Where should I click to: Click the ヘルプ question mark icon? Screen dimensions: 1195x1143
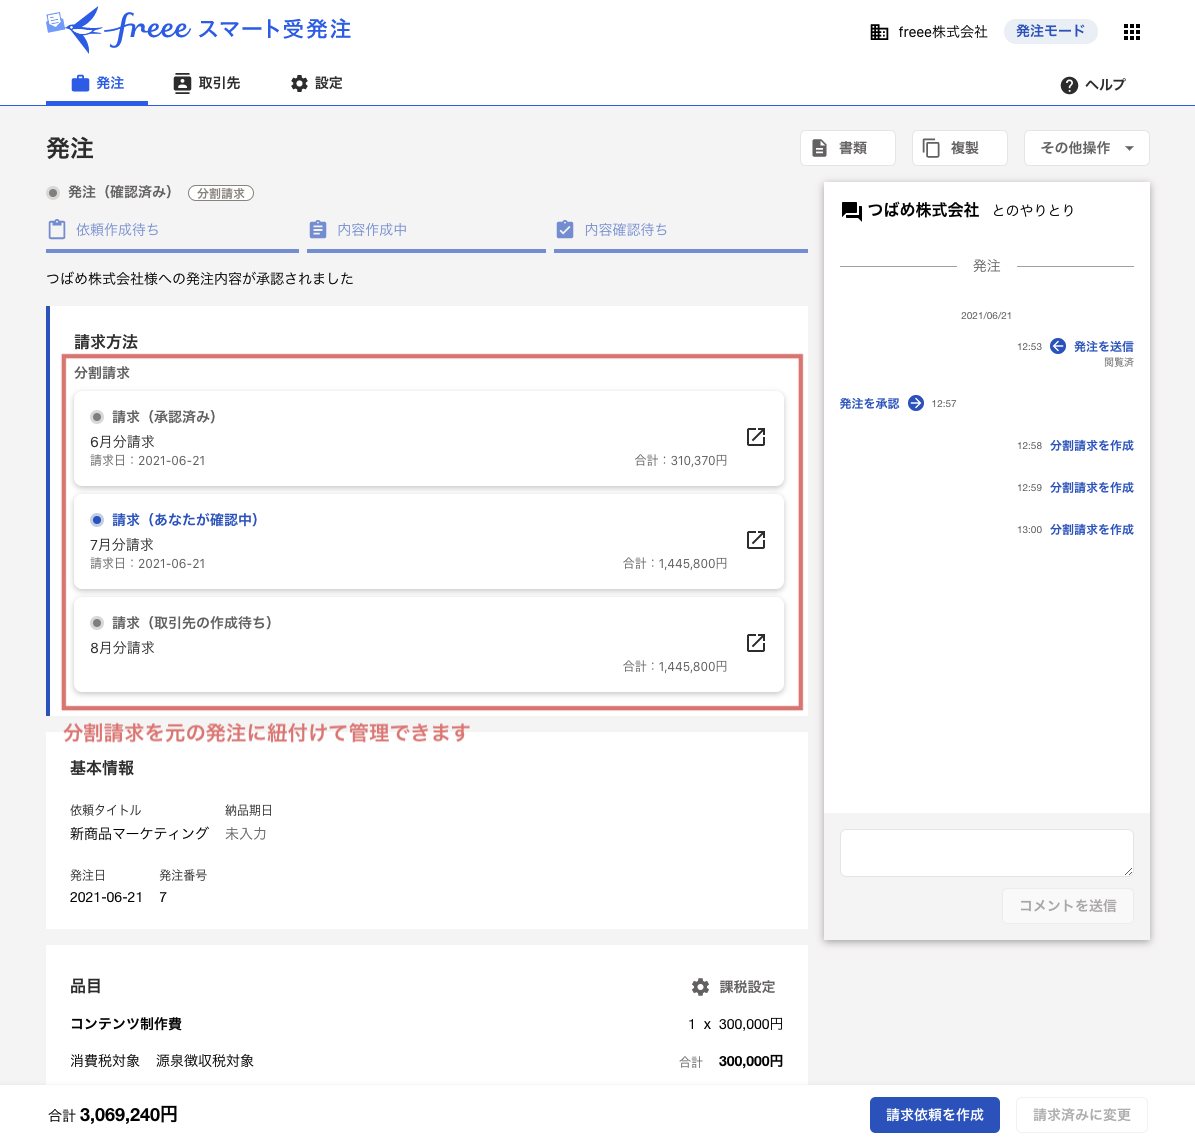pyautogui.click(x=1068, y=85)
